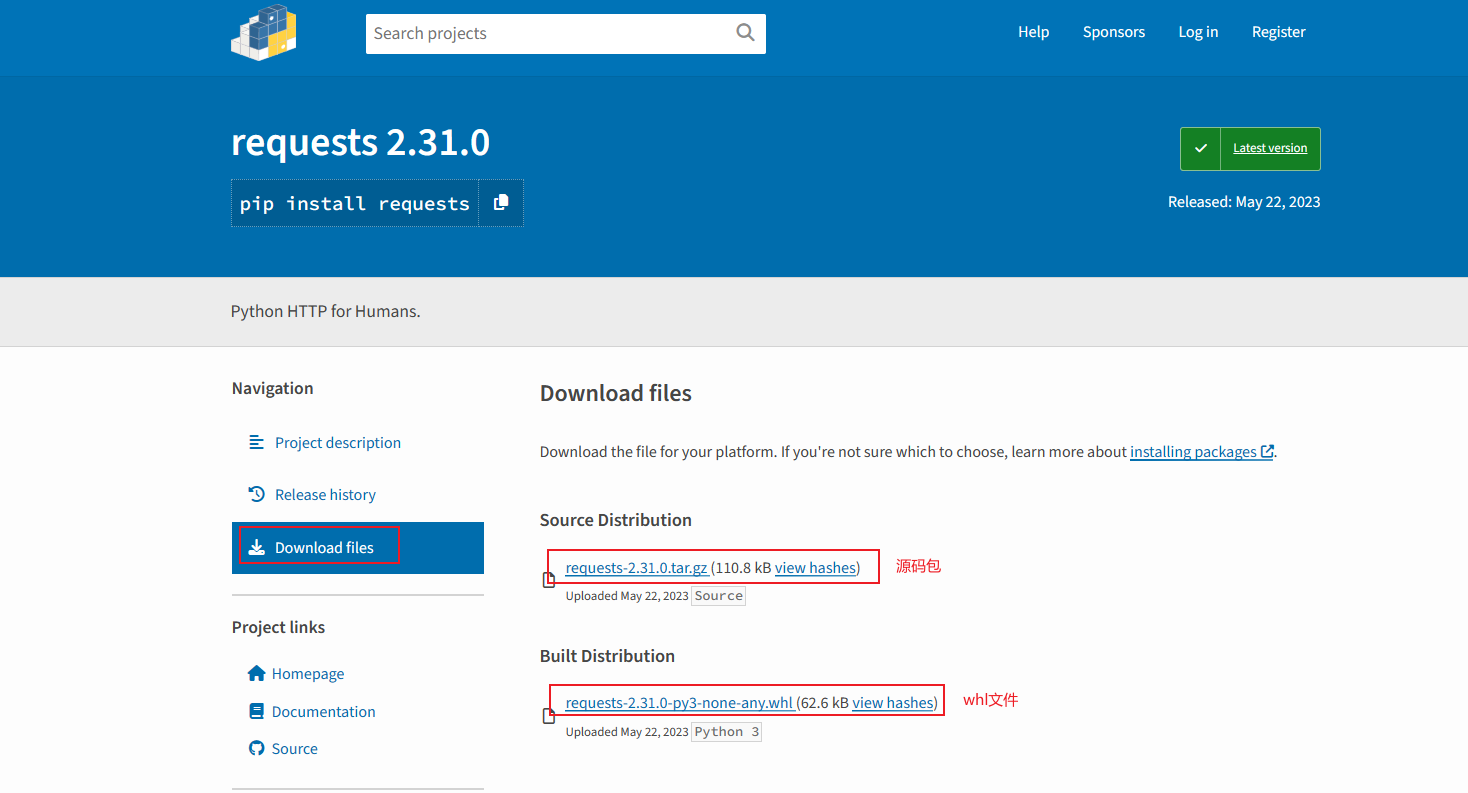
Task: Click the Source GitHub icon
Action: [x=256, y=748]
